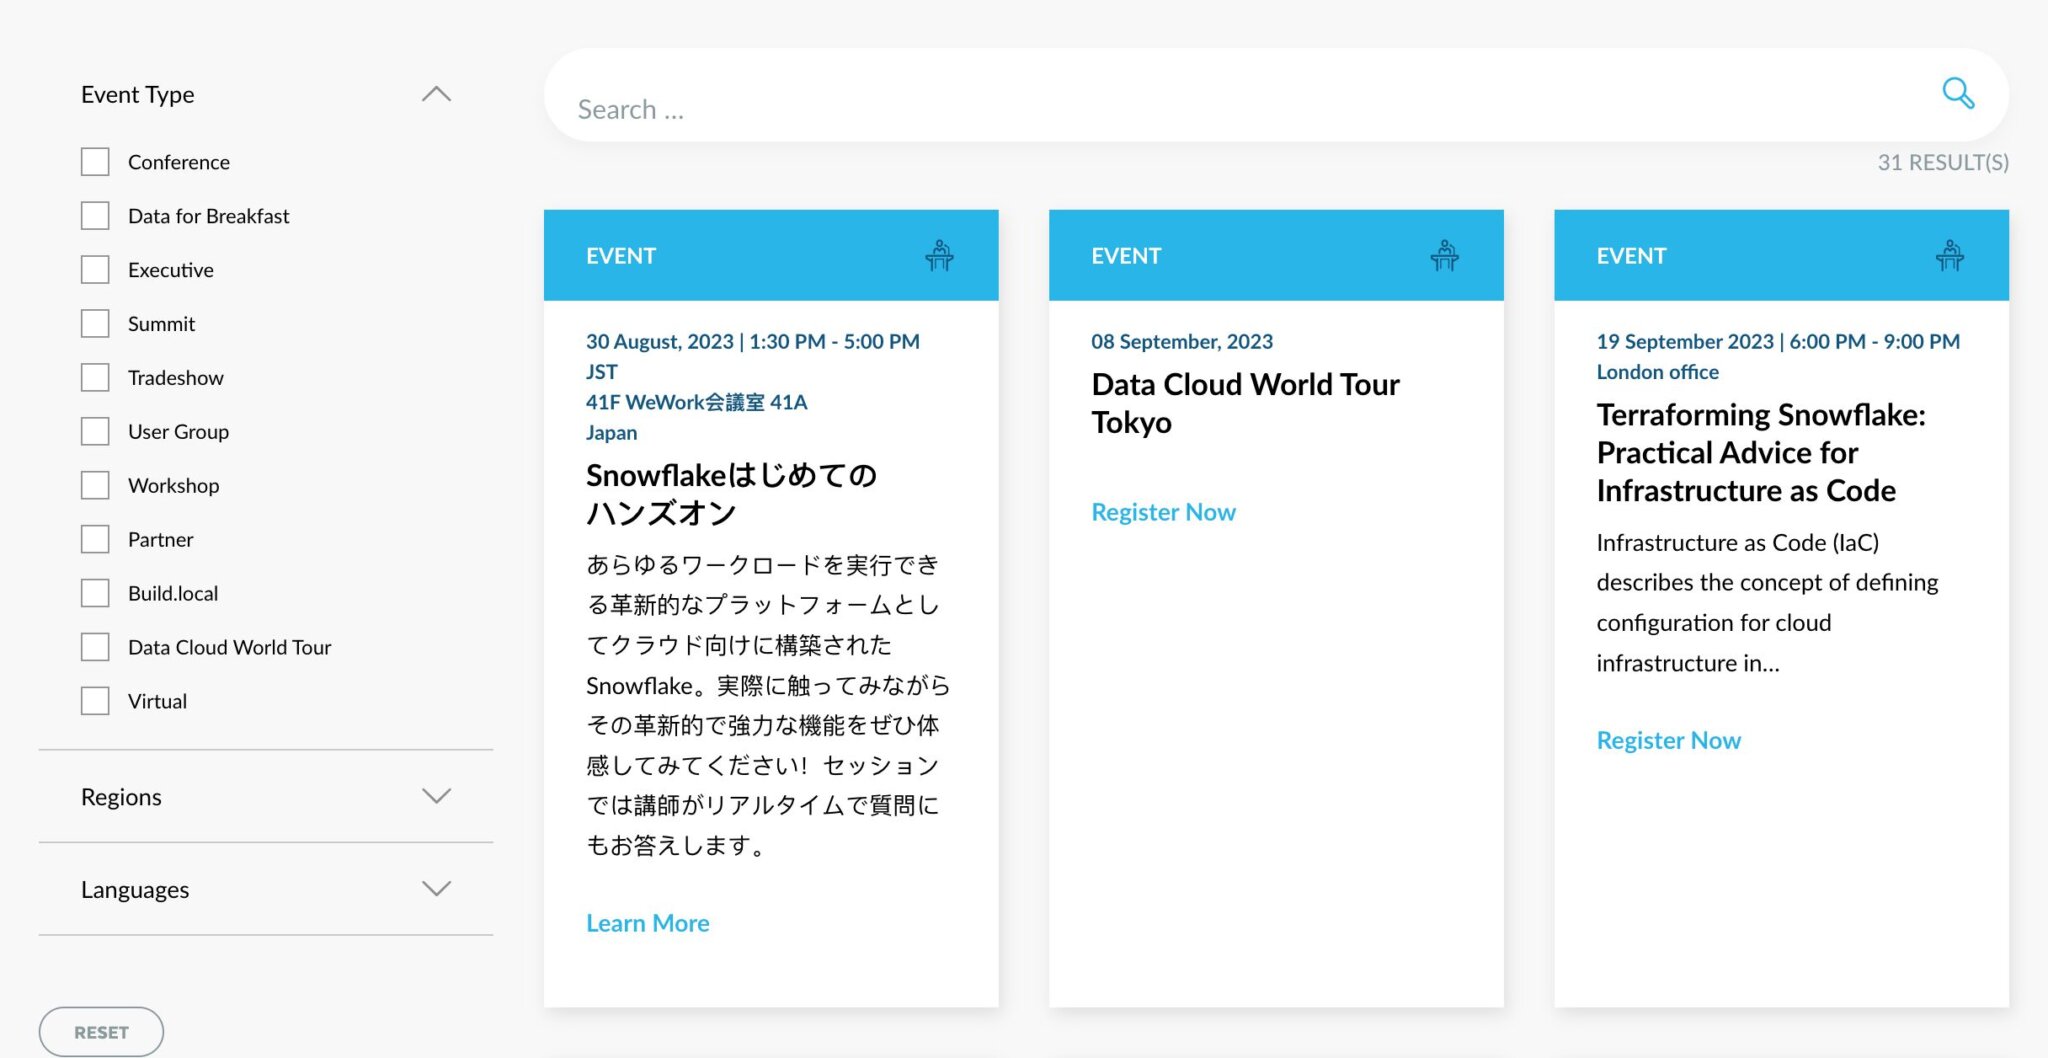This screenshot has width=2048, height=1058.
Task: Click the London office location text
Action: pyautogui.click(x=1657, y=372)
